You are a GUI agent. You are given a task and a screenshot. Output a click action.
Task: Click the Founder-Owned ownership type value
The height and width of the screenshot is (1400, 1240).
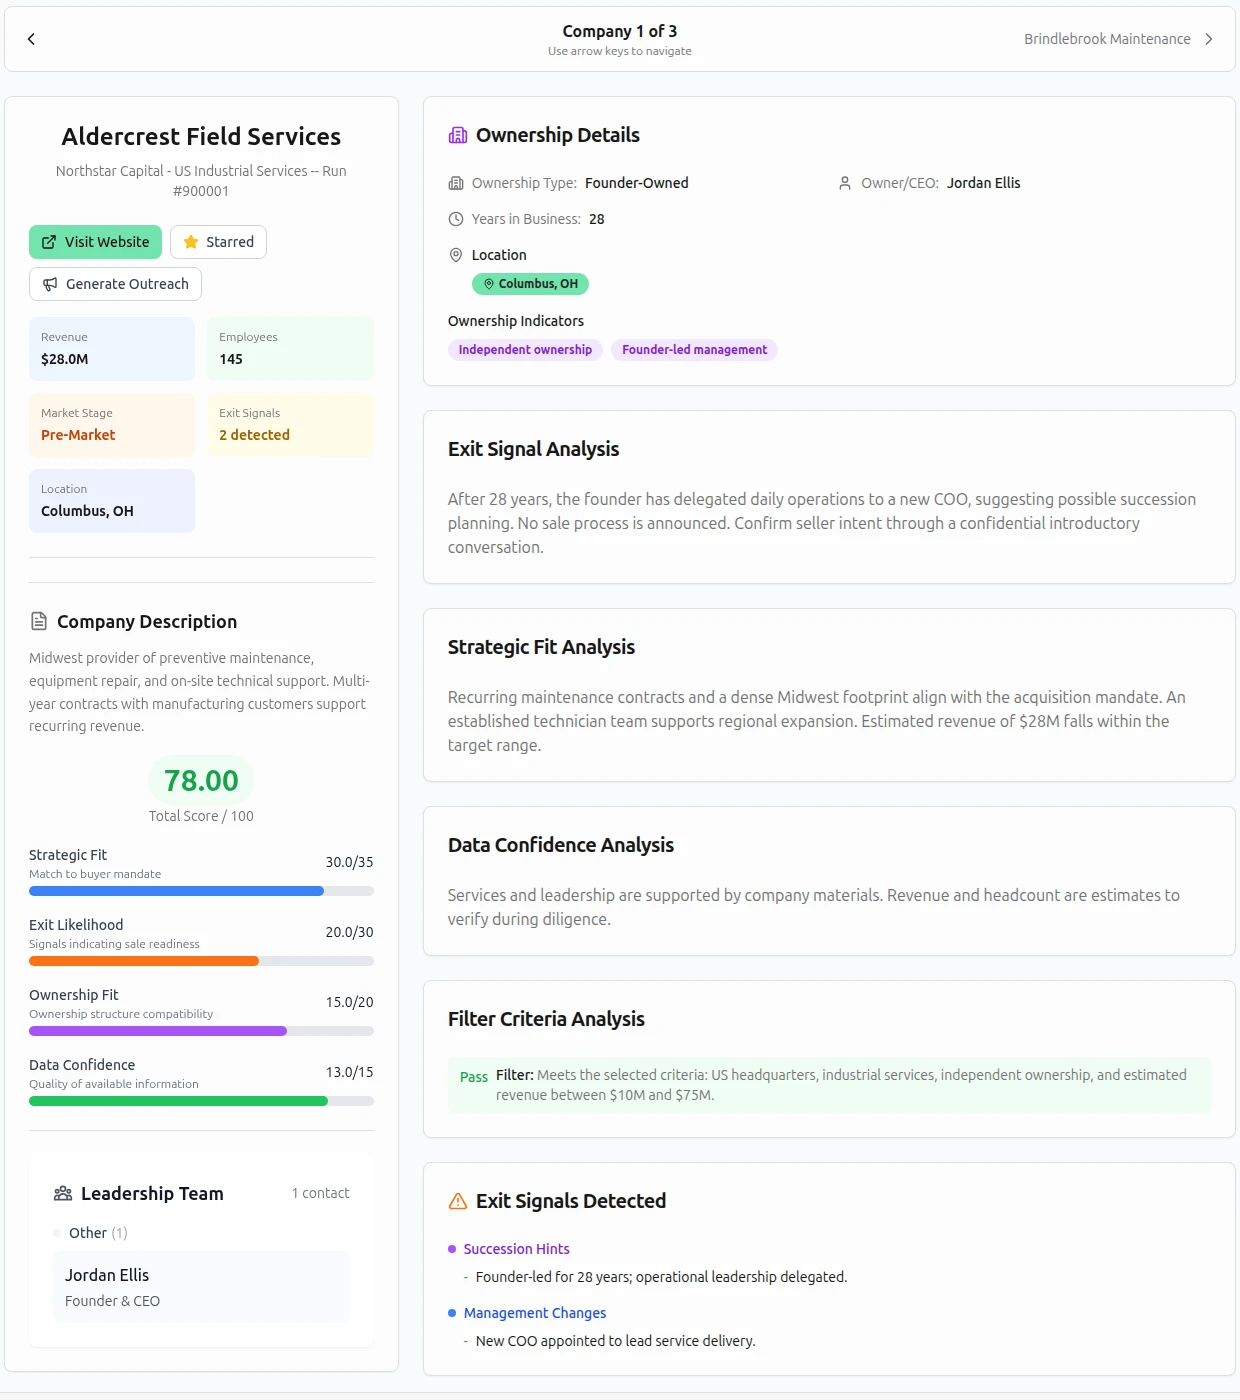pyautogui.click(x=637, y=183)
